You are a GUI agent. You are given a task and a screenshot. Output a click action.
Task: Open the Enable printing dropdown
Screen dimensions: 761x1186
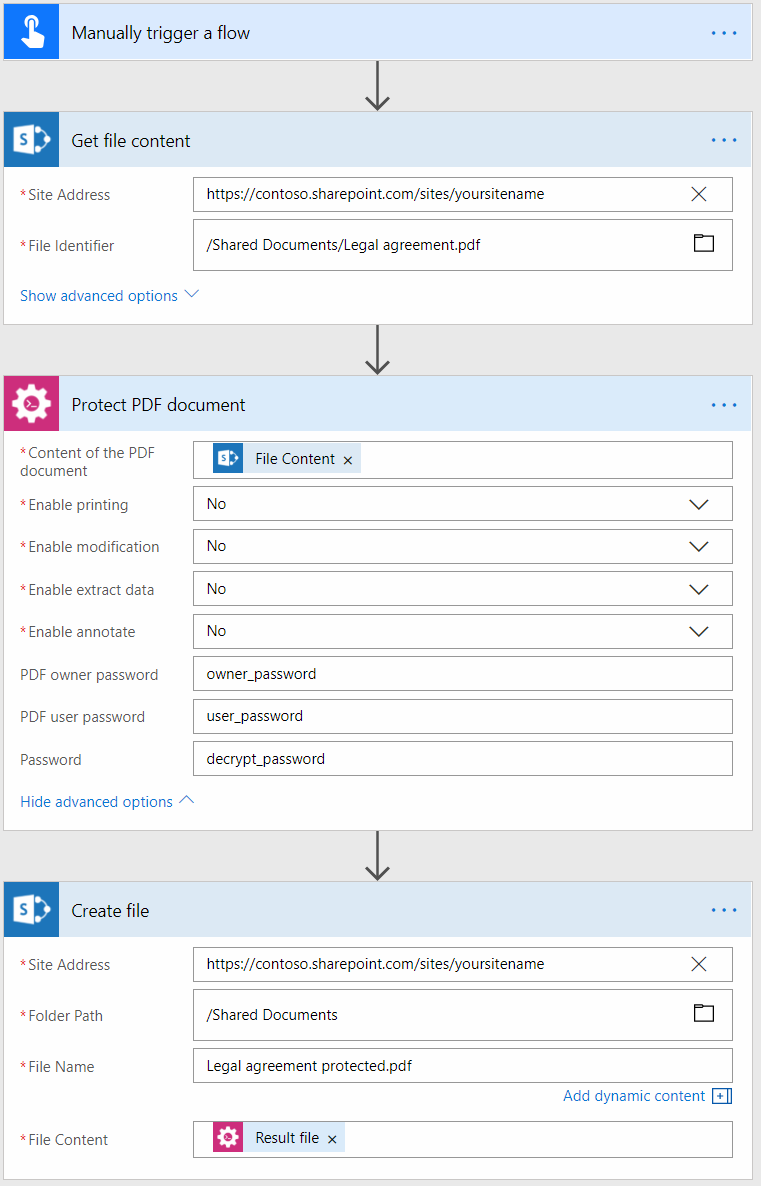click(x=698, y=503)
